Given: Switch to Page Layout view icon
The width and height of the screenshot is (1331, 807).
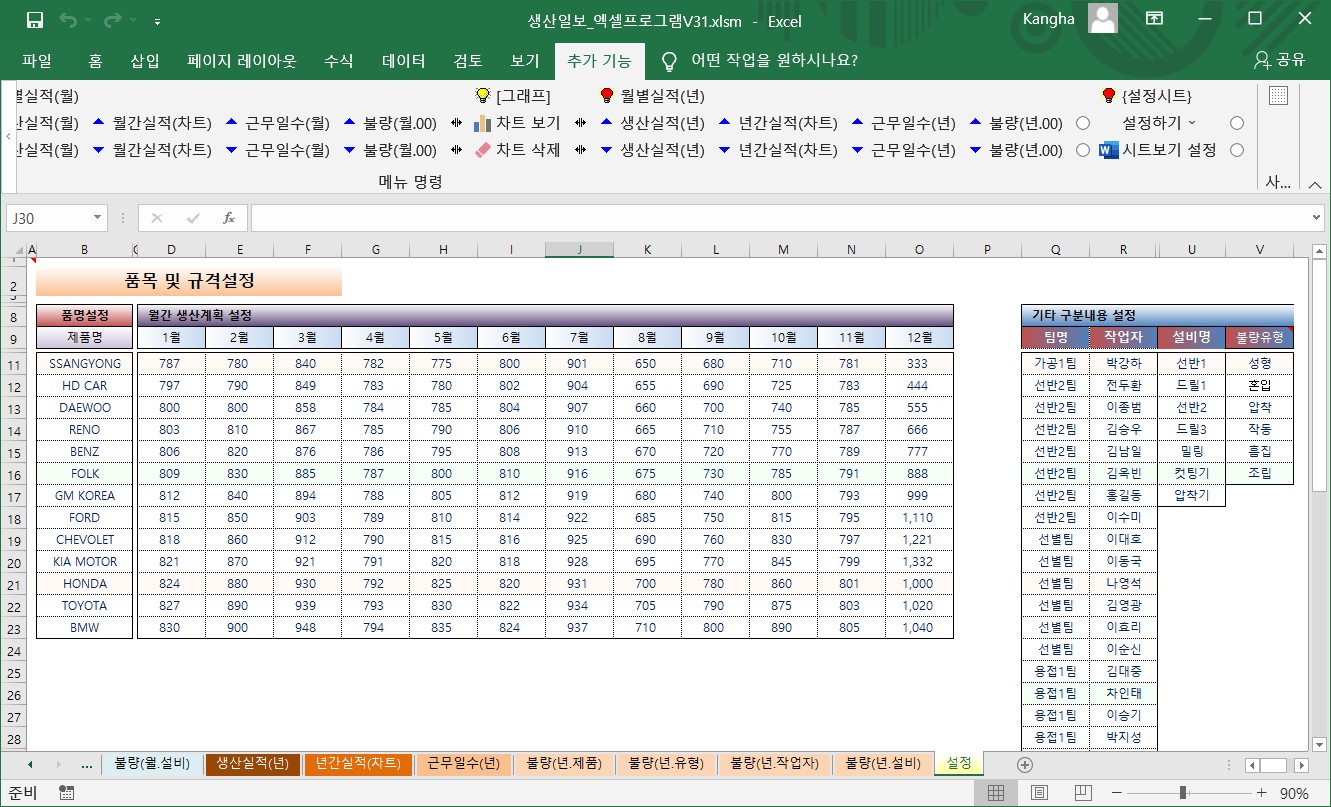Looking at the screenshot, I should (1040, 793).
